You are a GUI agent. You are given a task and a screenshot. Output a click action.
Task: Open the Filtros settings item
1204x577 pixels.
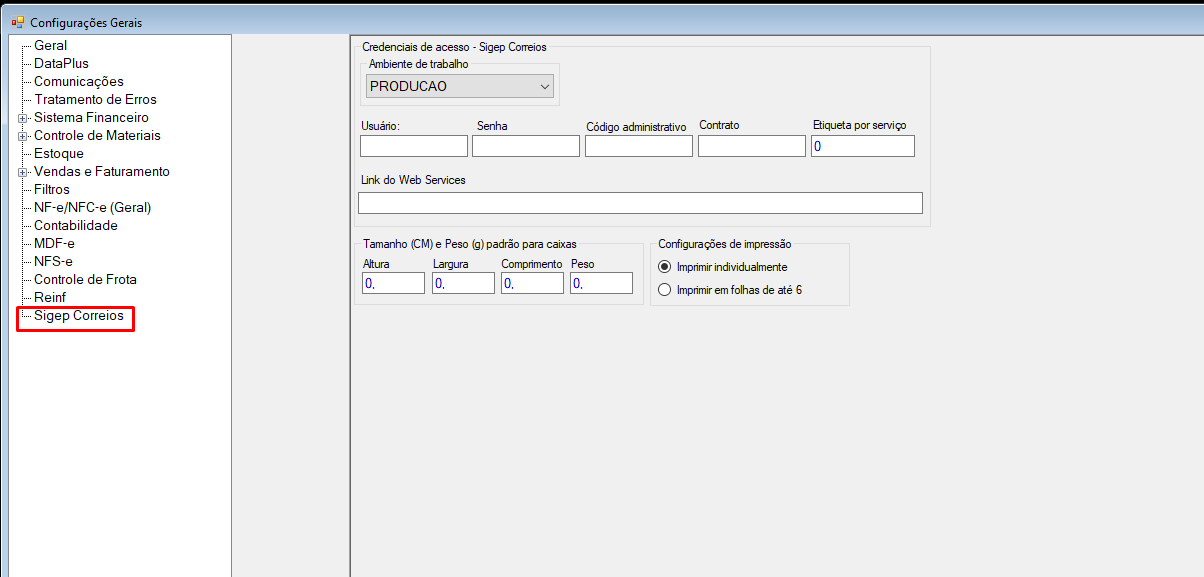52,189
